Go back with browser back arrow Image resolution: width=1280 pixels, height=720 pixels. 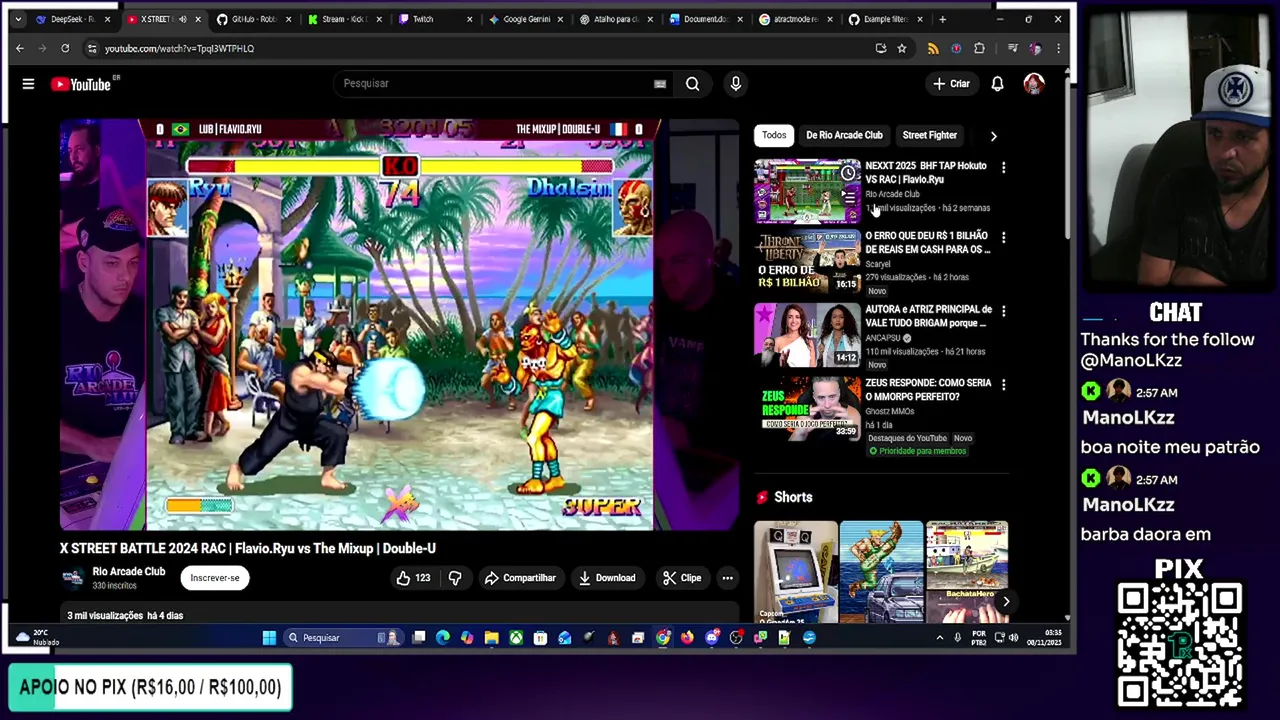(x=19, y=48)
